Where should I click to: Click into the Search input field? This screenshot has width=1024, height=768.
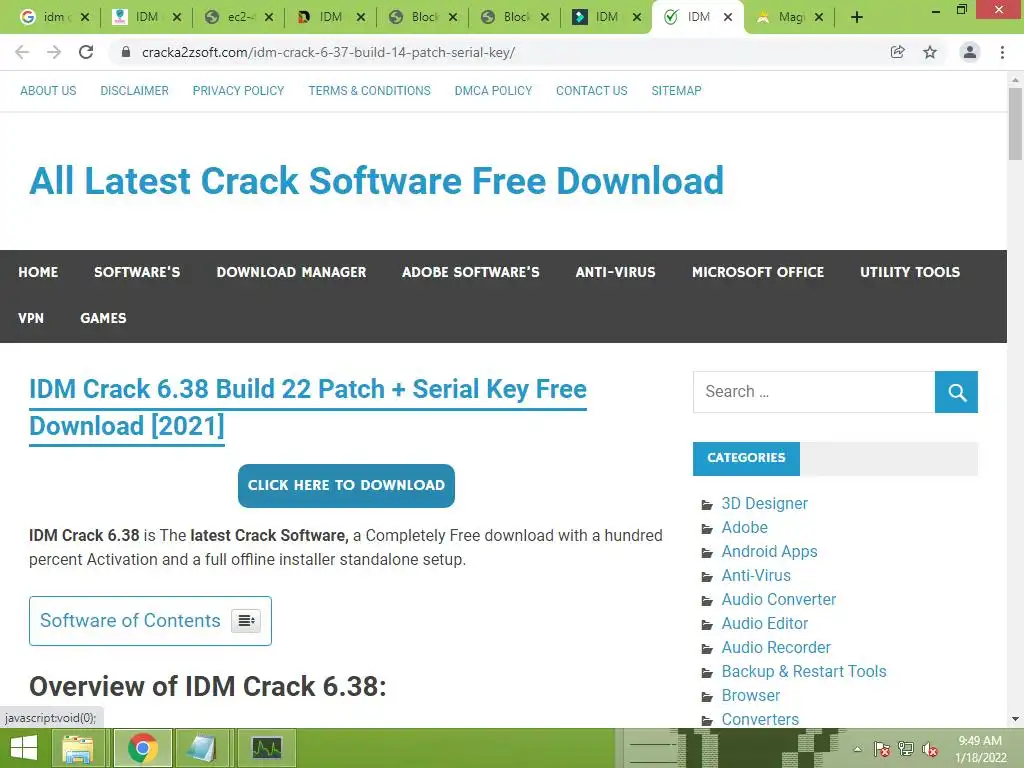(x=814, y=392)
